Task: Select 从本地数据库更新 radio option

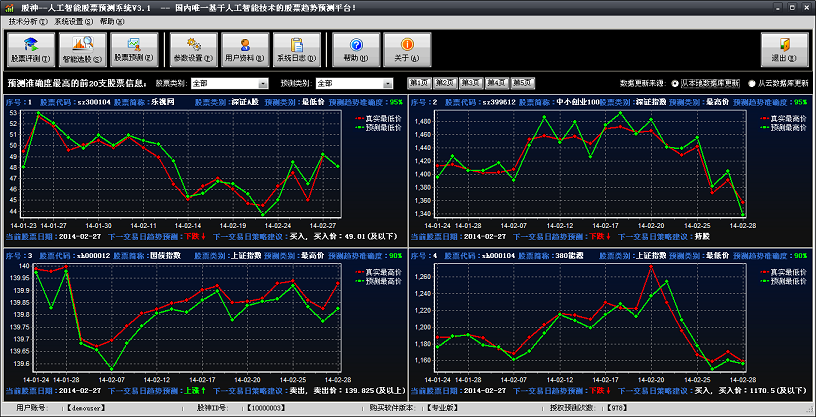Action: click(x=675, y=84)
